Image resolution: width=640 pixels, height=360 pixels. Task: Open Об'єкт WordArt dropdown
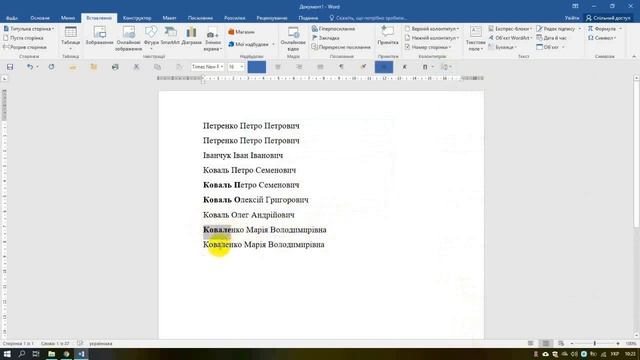511,38
